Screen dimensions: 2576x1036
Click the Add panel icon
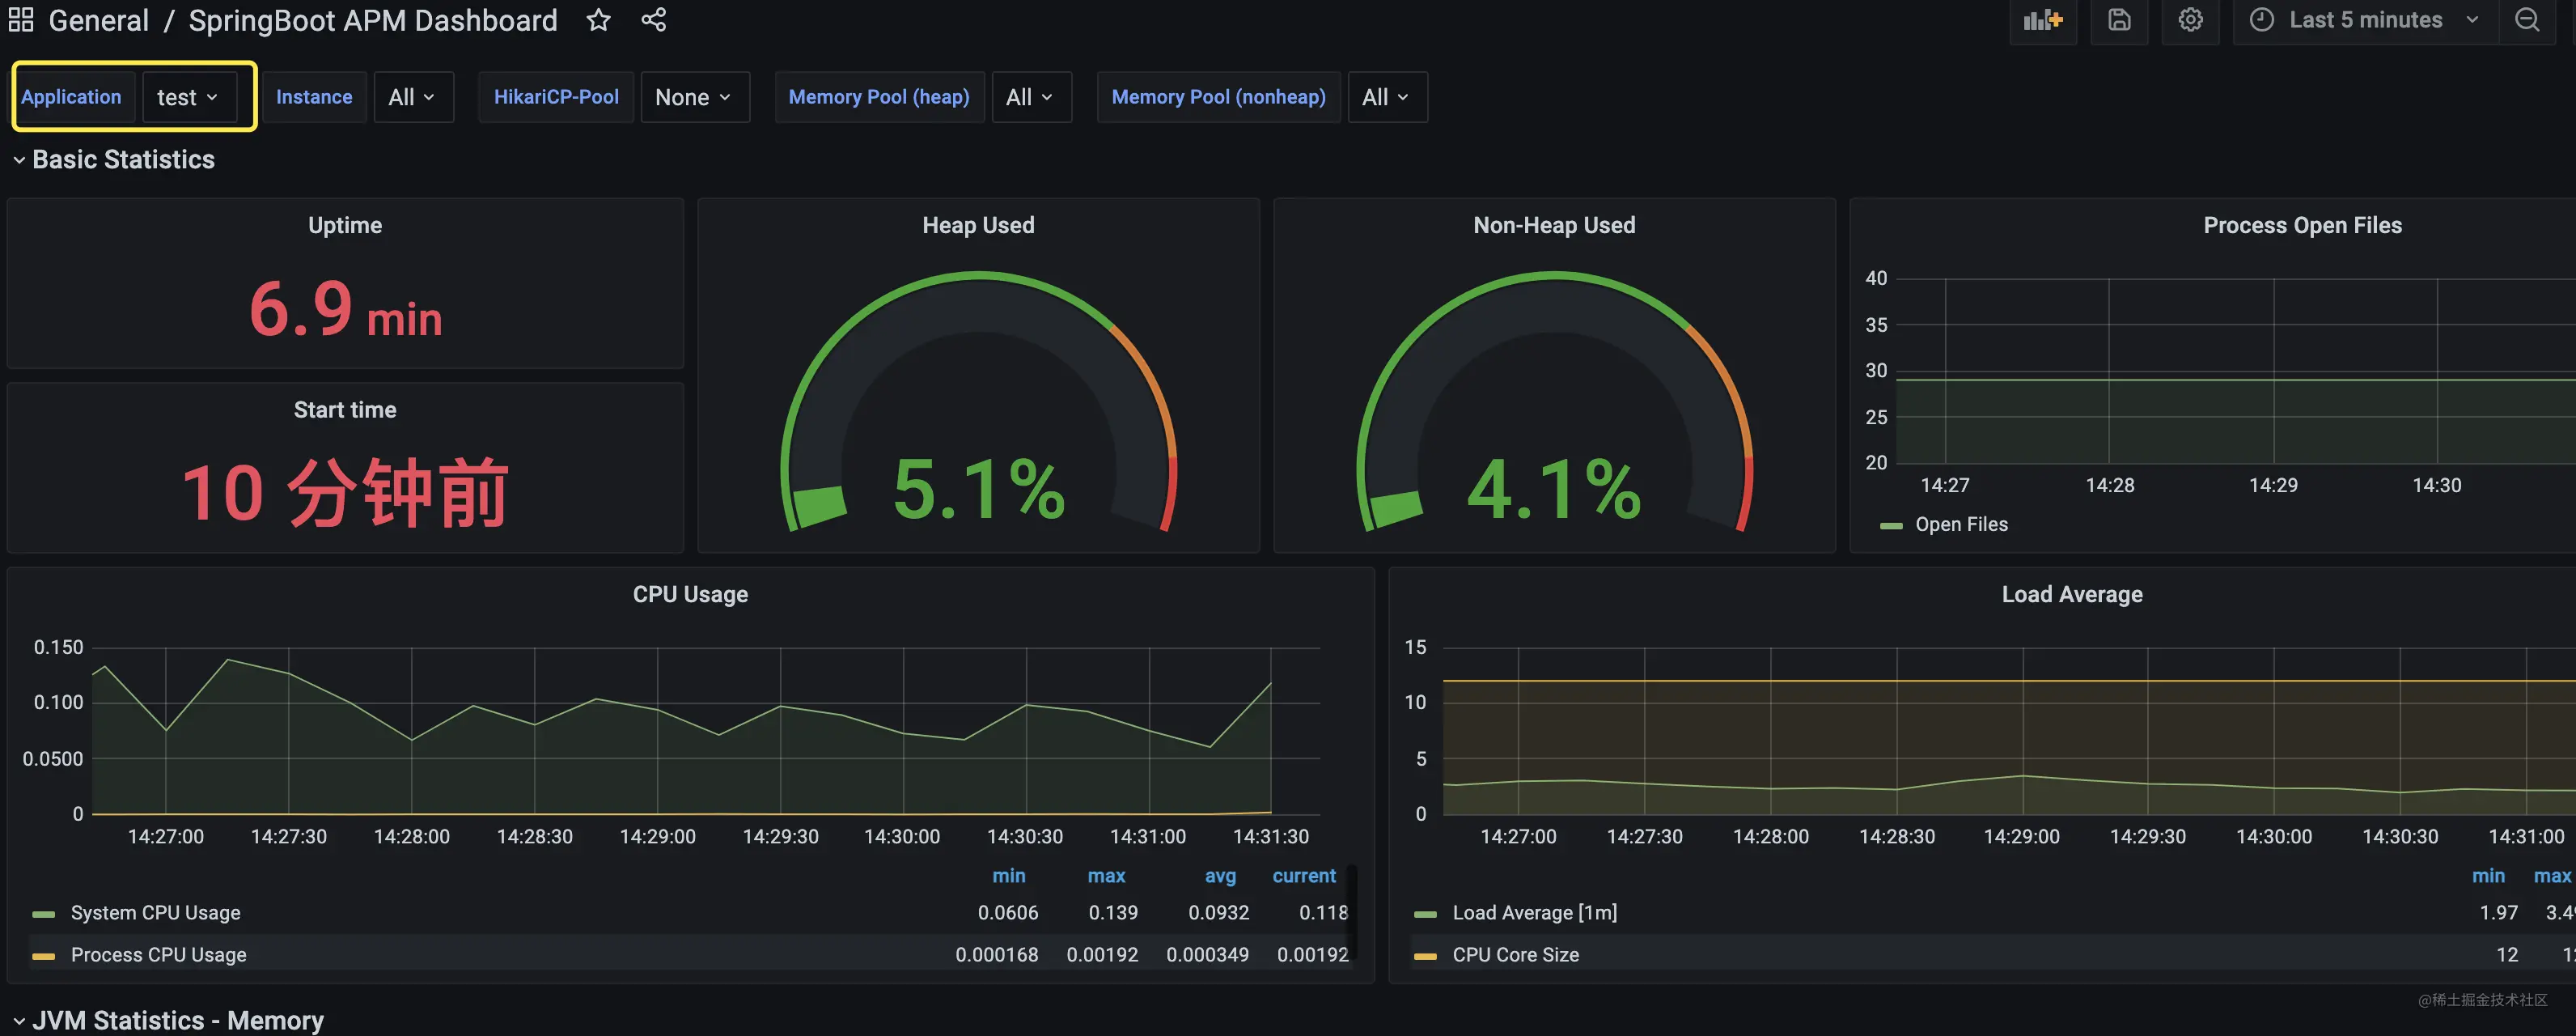[x=2042, y=20]
